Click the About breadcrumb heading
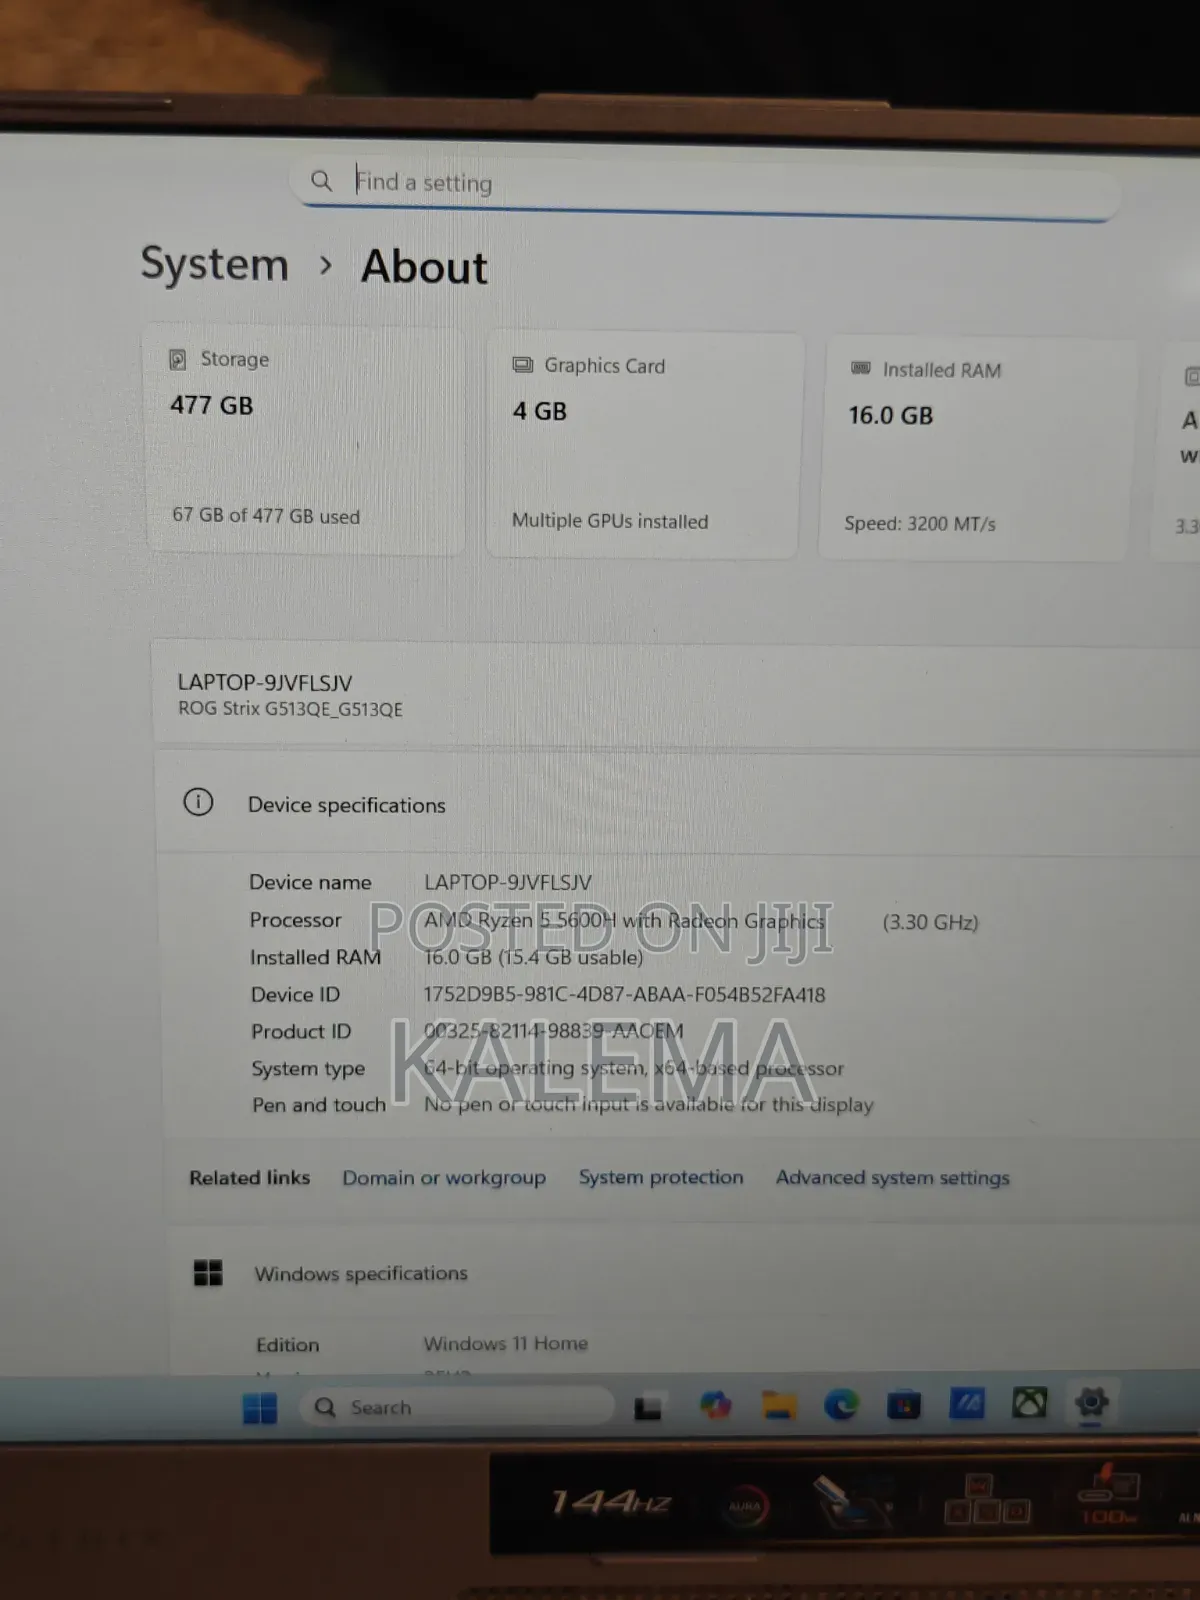This screenshot has width=1200, height=1600. [424, 267]
